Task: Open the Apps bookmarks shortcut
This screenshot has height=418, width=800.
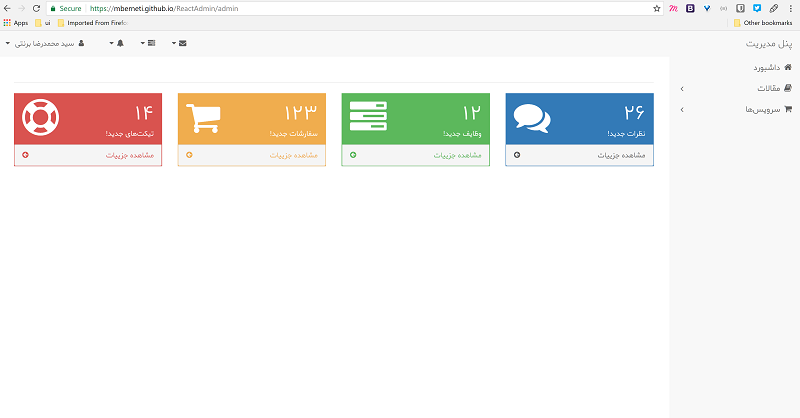Action: click(16, 23)
